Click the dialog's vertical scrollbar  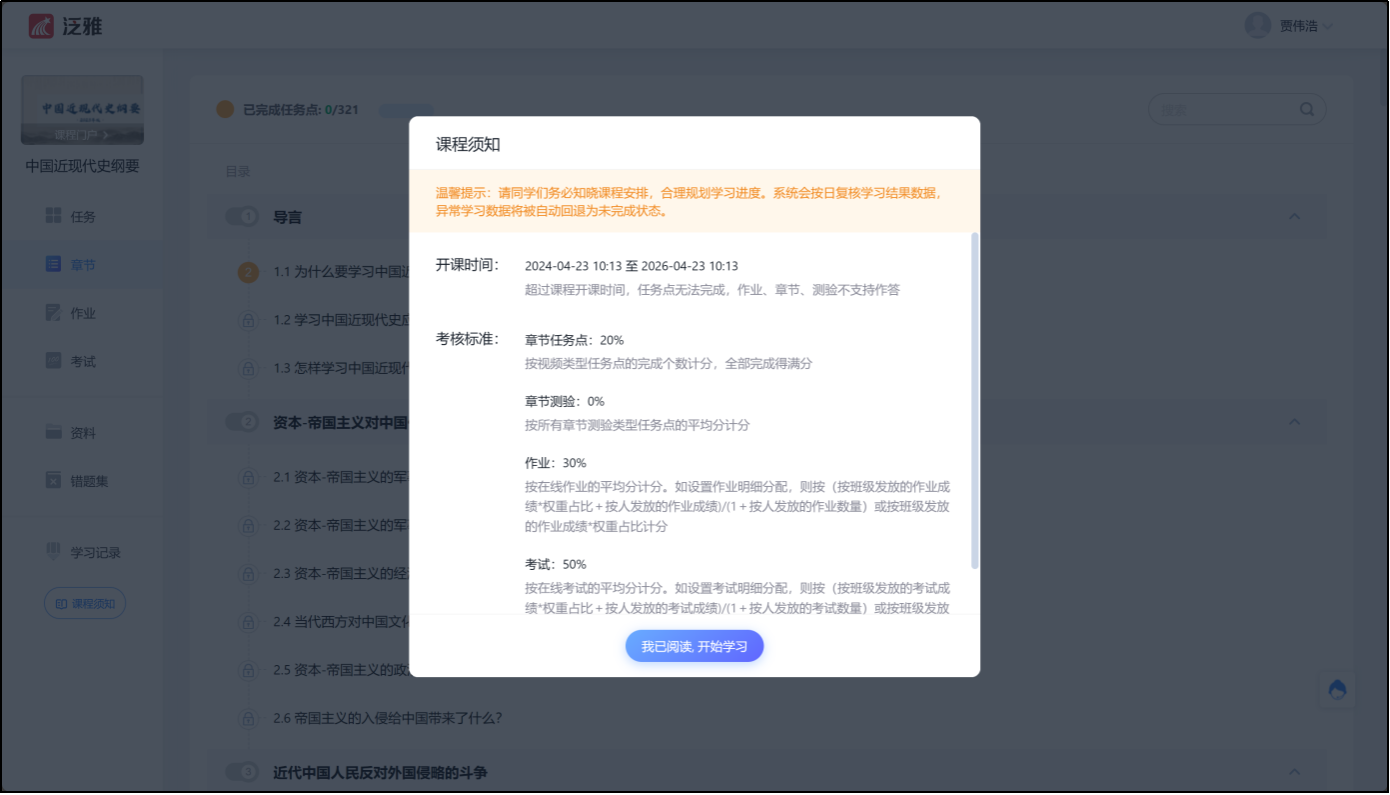click(975, 400)
